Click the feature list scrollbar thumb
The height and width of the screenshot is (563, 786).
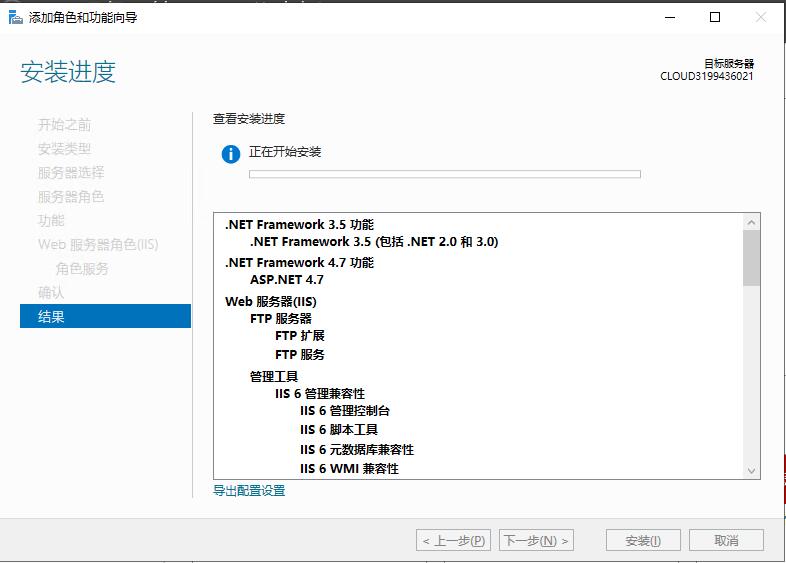pyautogui.click(x=751, y=258)
